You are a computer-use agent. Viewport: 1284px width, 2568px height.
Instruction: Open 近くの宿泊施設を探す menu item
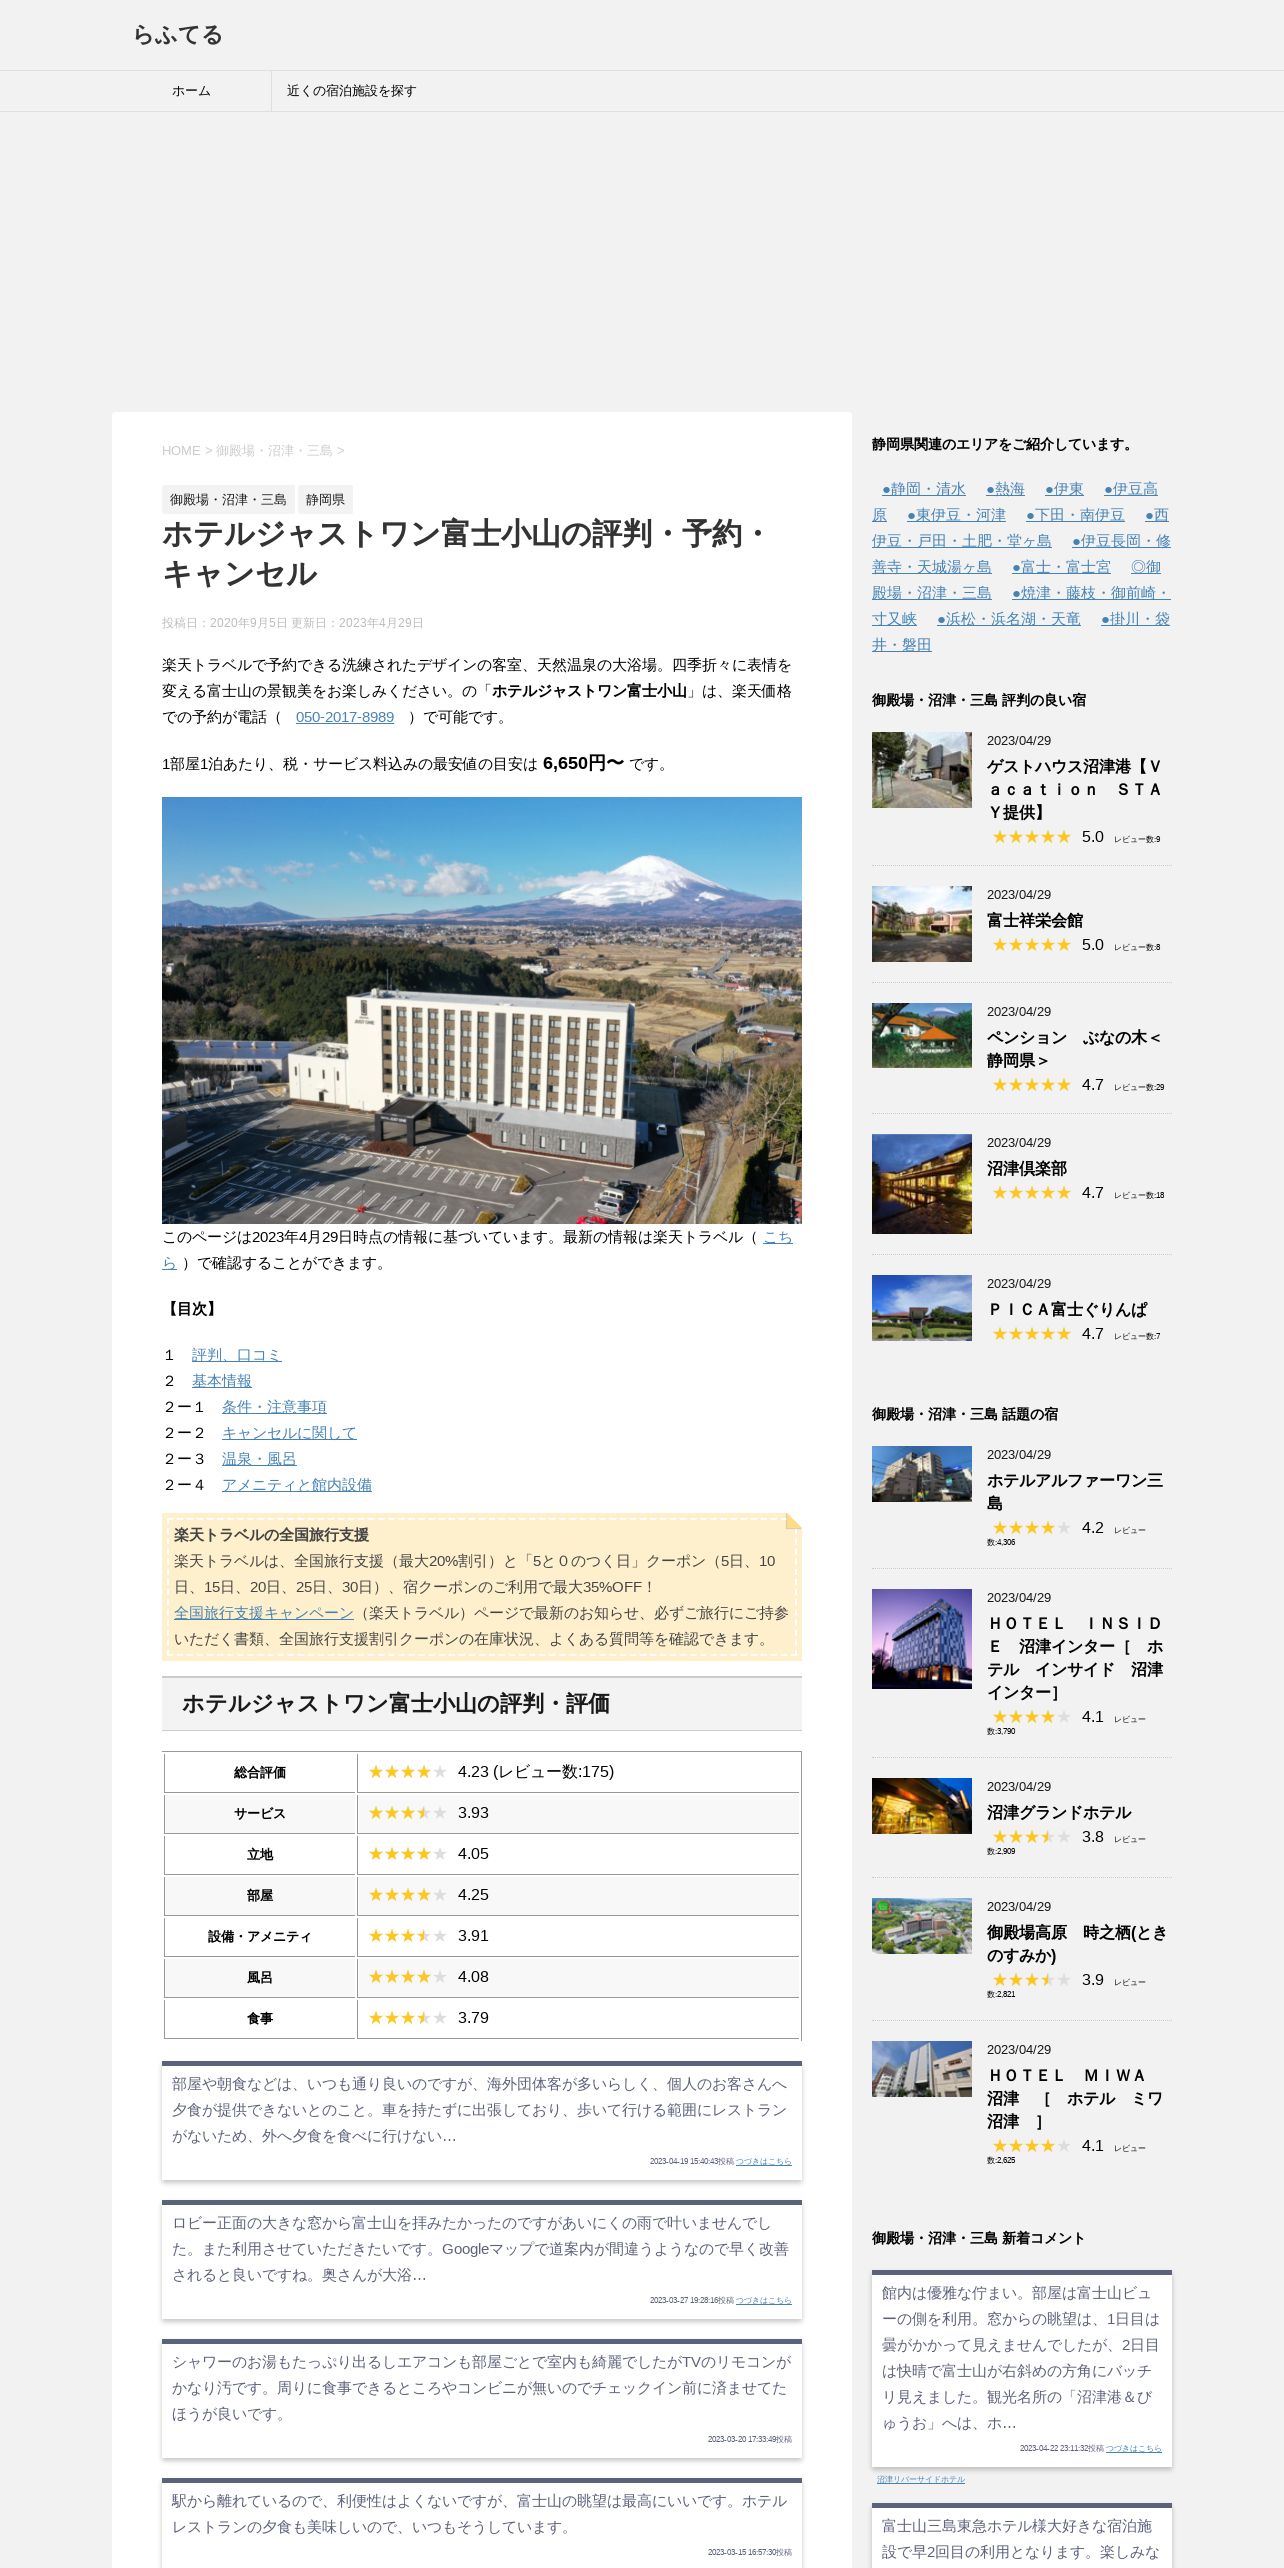(x=352, y=91)
